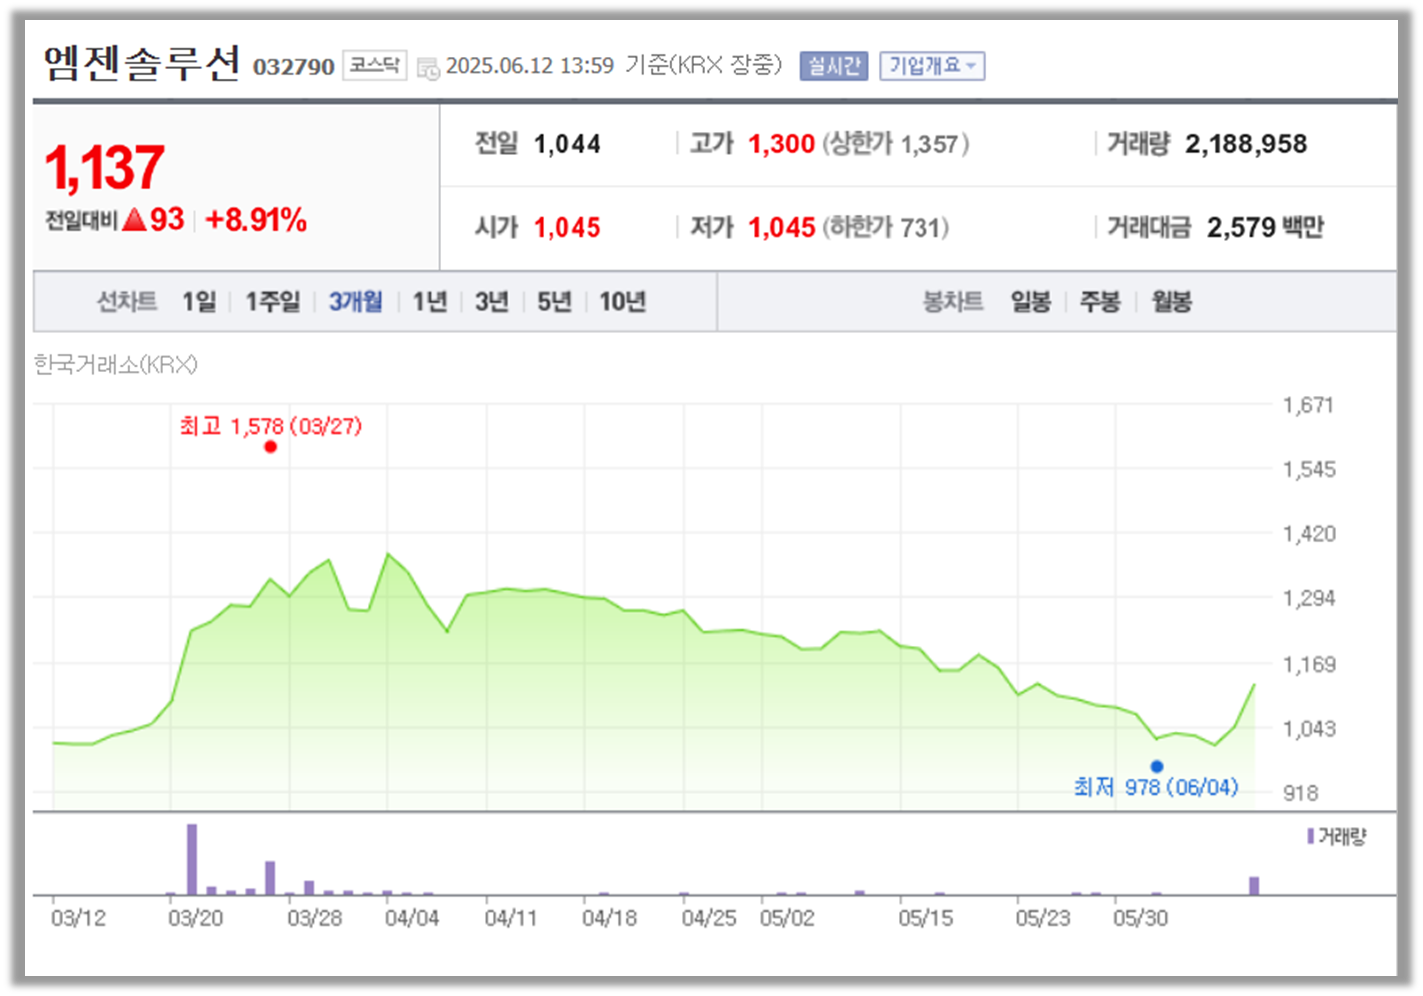Screen dimensions: 1423x996
Task: Click the 하한가 731 text
Action: pyautogui.click(x=886, y=228)
